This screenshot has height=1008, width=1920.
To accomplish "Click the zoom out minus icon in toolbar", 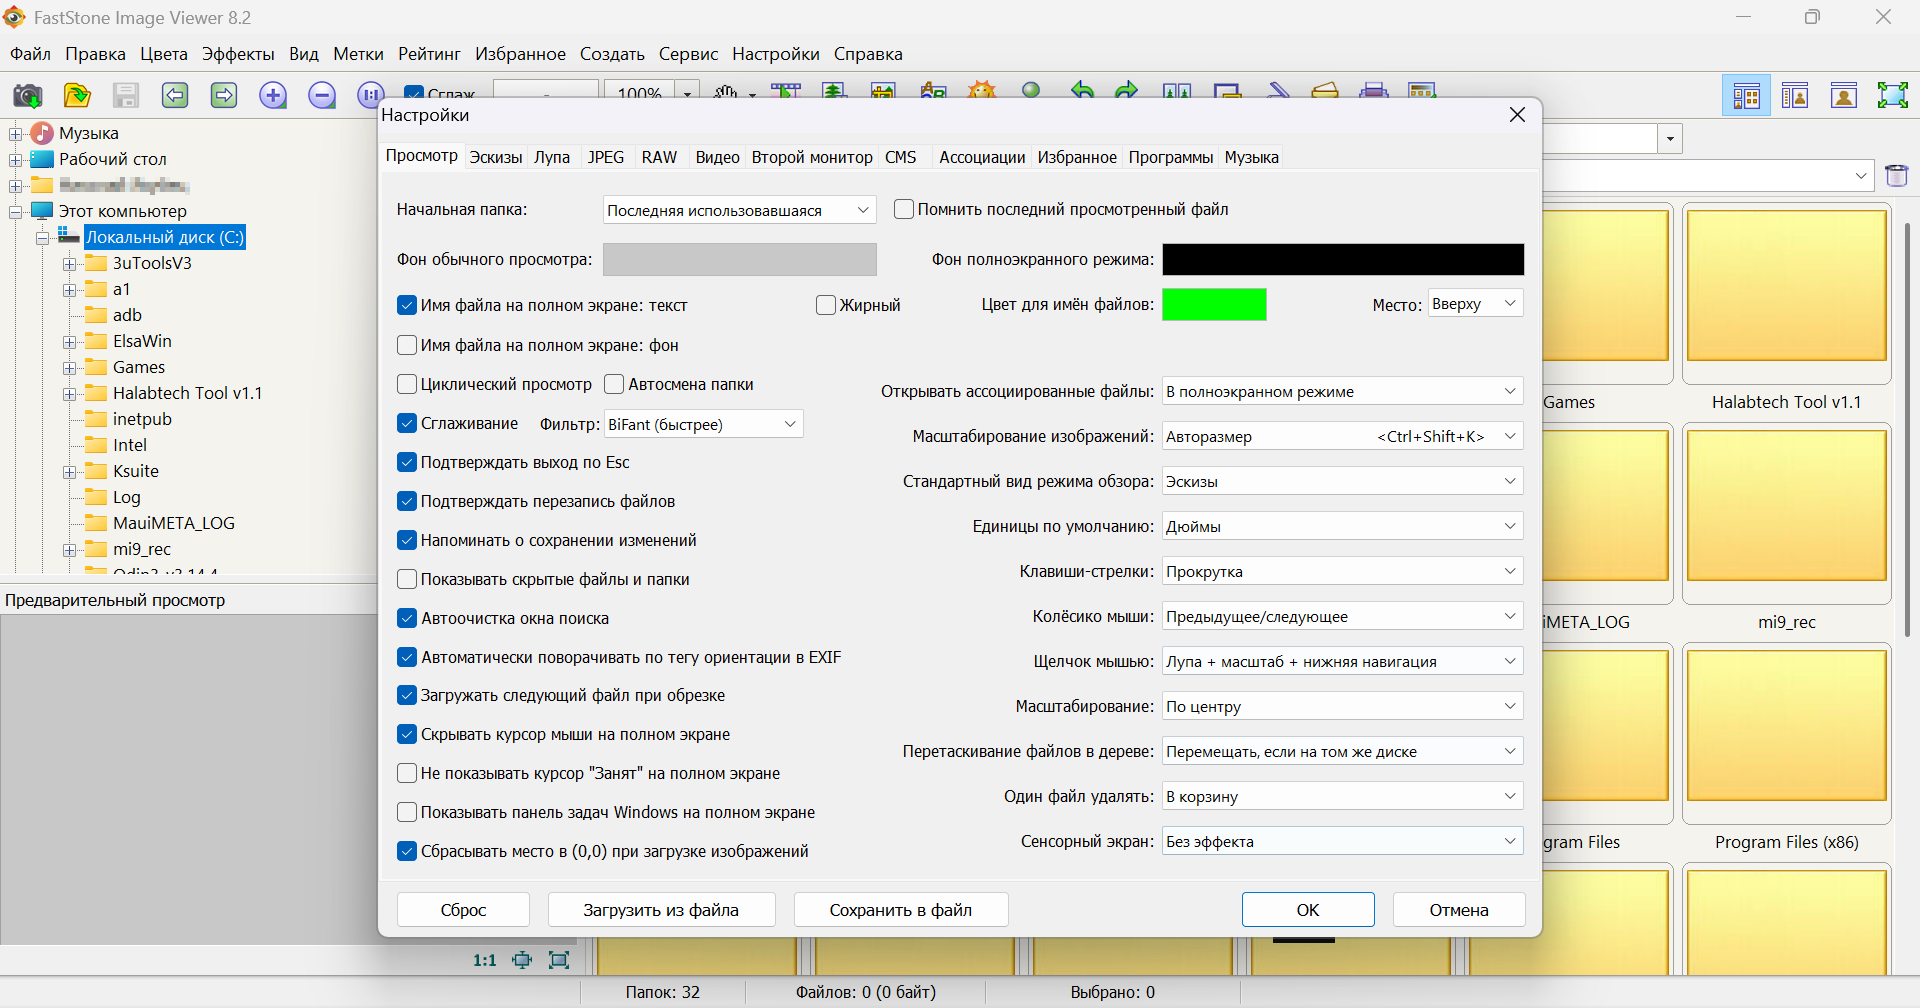I will point(322,95).
